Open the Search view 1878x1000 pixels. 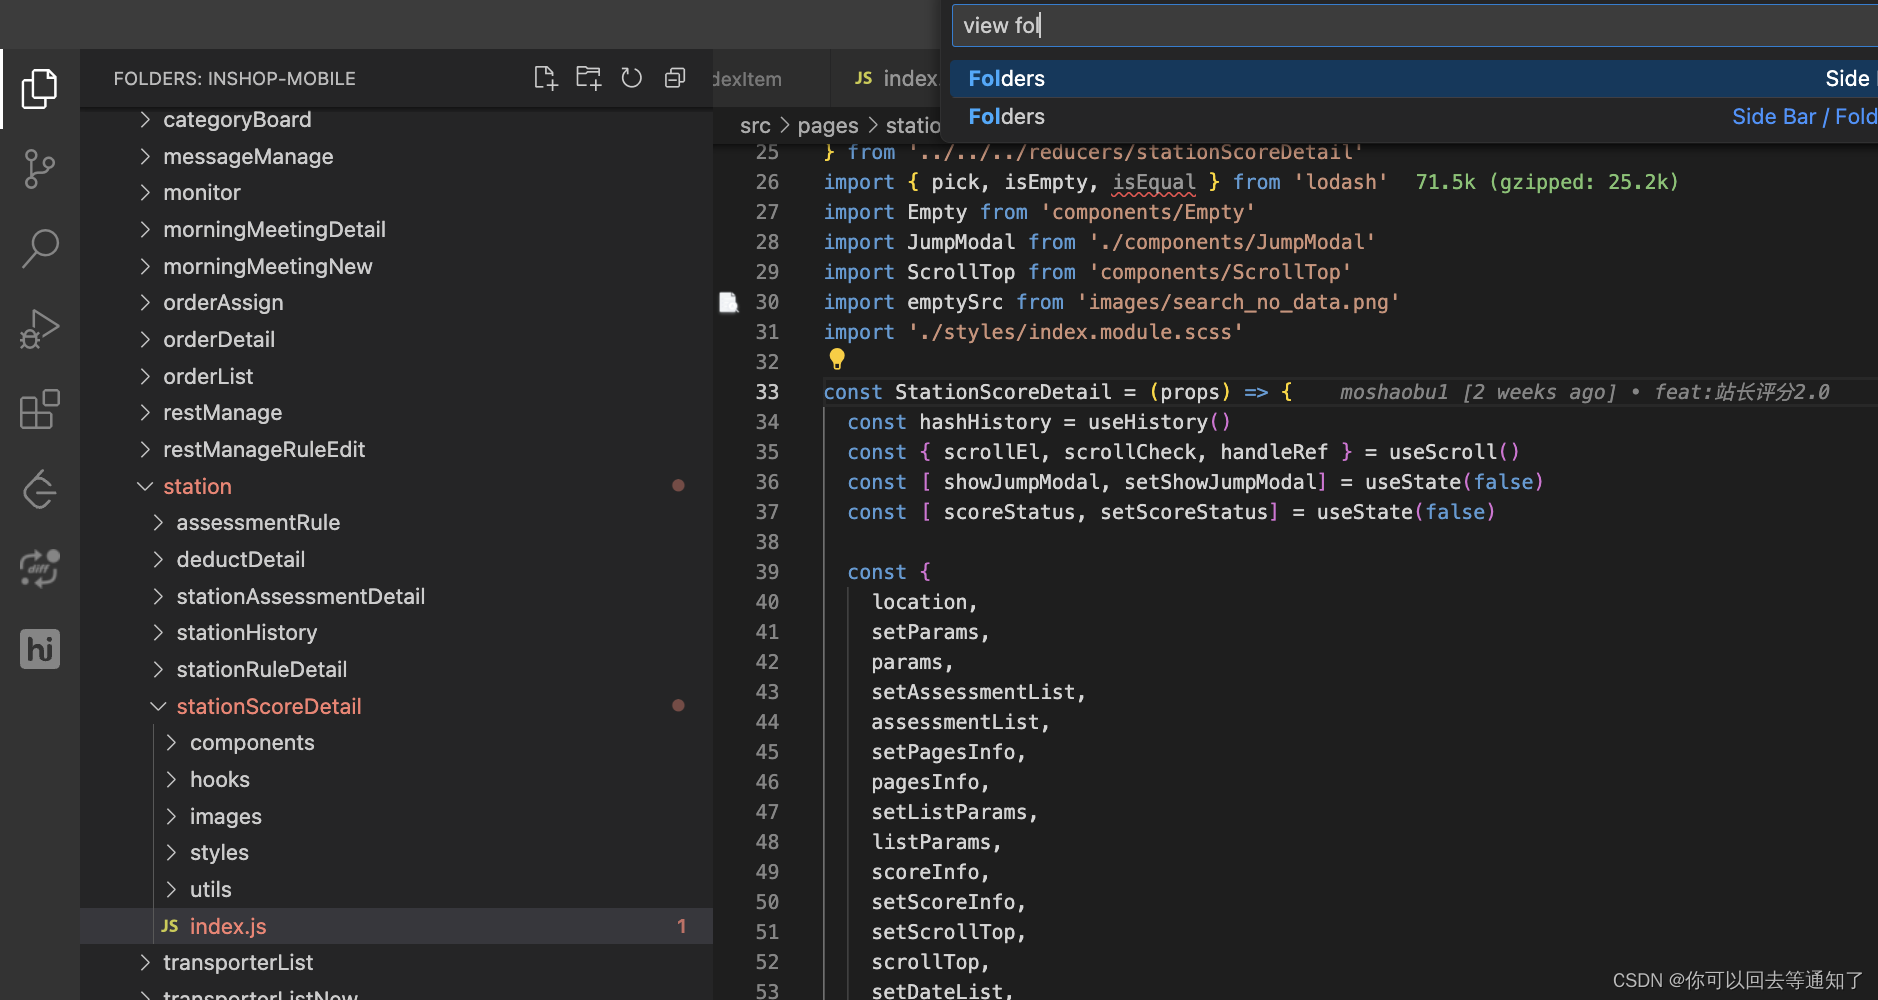39,249
